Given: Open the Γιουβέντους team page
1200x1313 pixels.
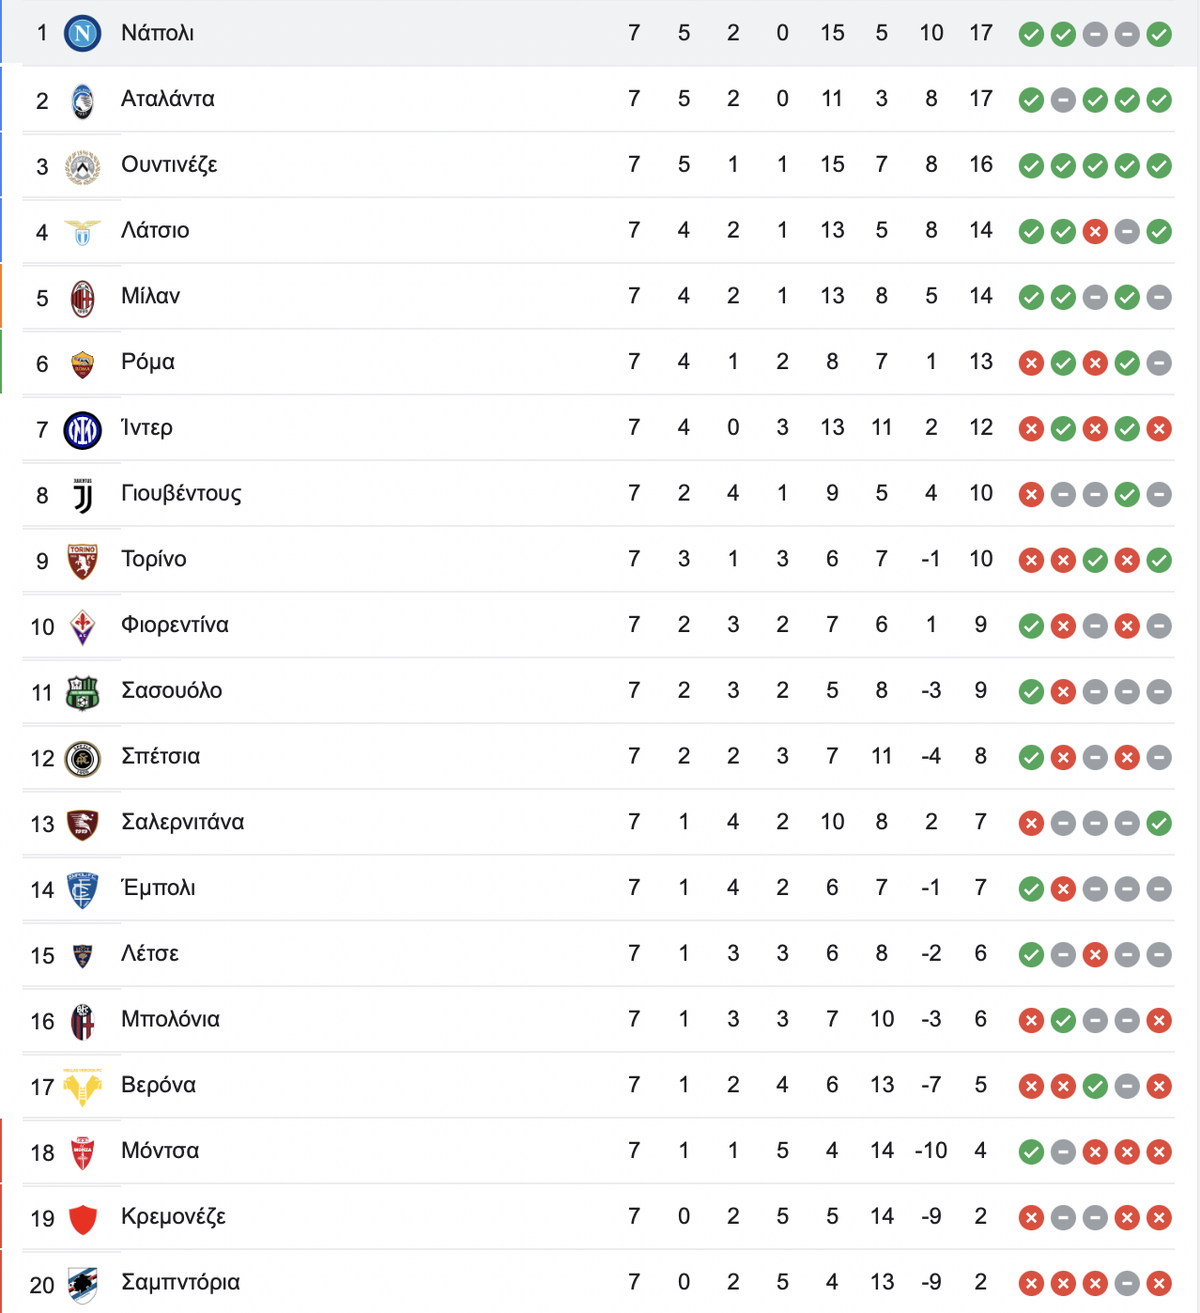Looking at the screenshot, I should 181,494.
